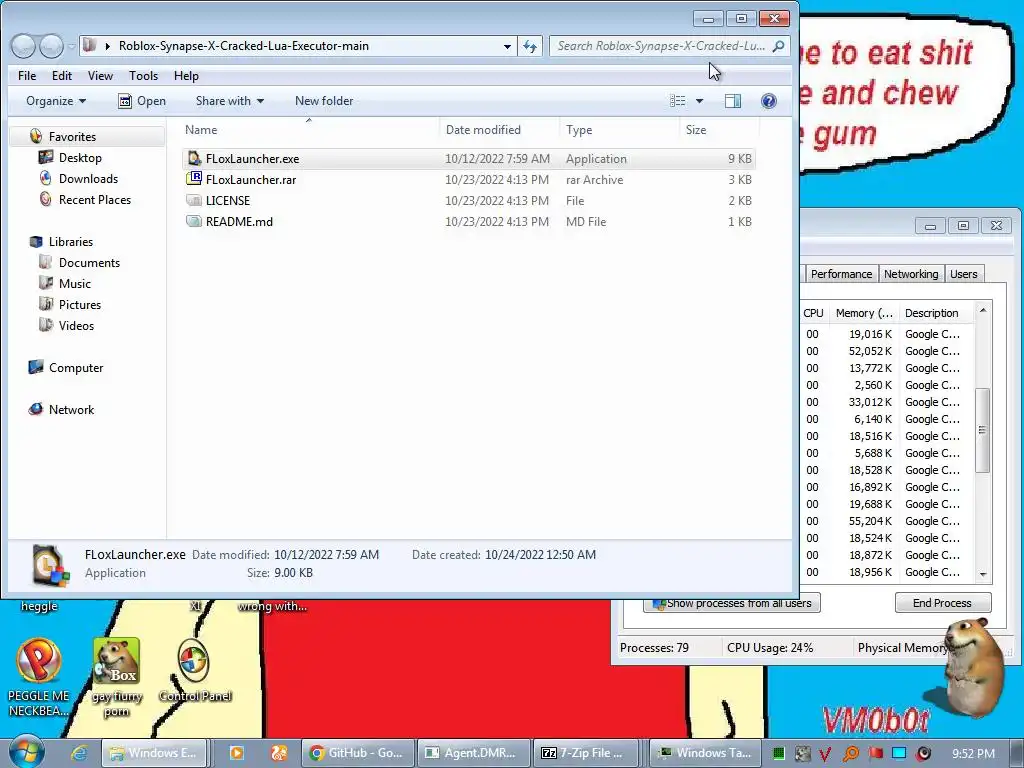Click Show processes from all users

[x=732, y=603]
